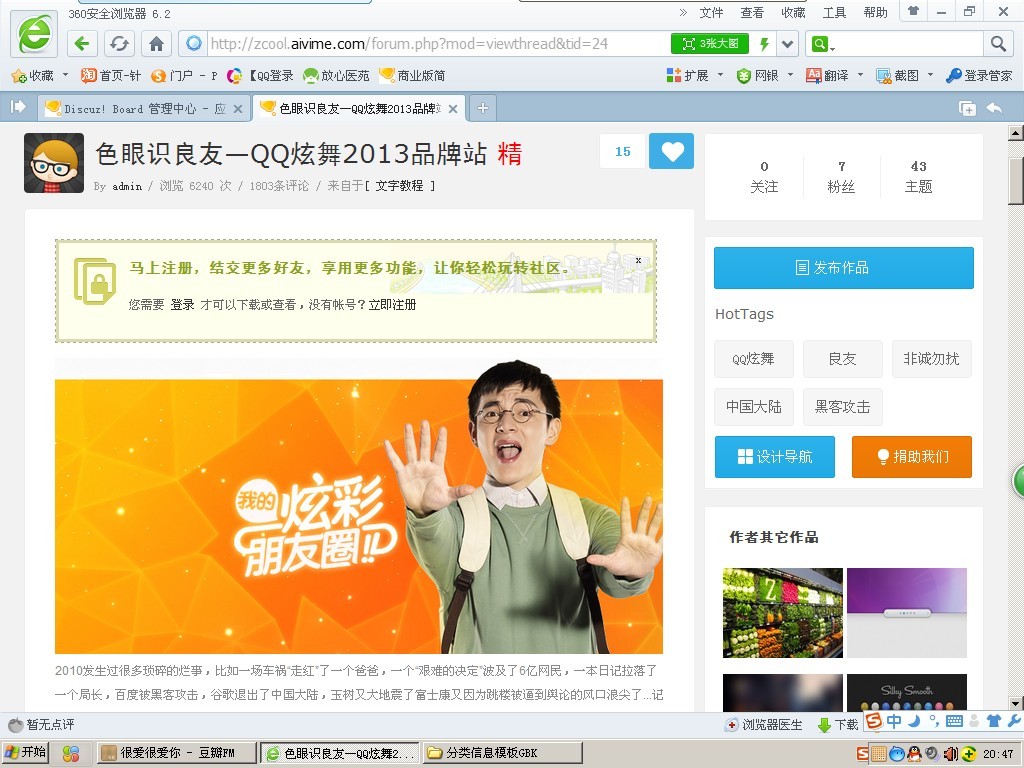Viewport: 1024px width, 768px height.
Task: Open the 门户 - P bookmark
Action: coord(185,76)
